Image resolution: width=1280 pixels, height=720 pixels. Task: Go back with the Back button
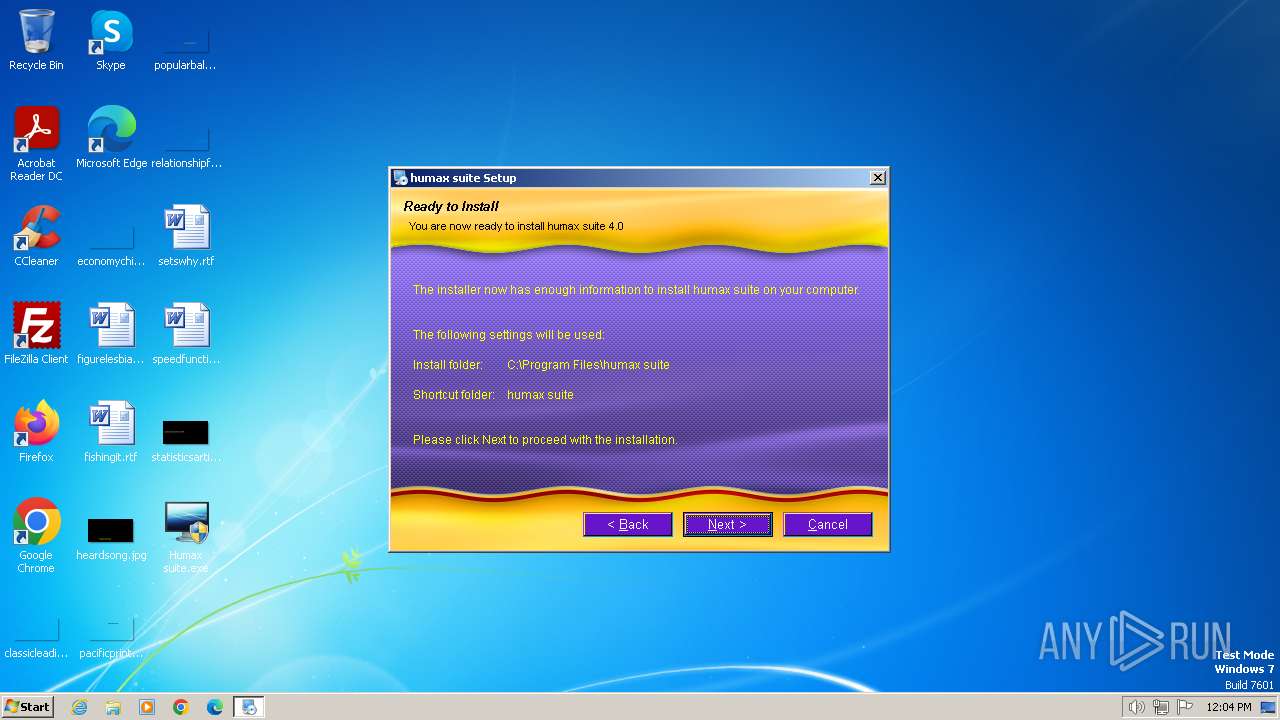point(628,524)
